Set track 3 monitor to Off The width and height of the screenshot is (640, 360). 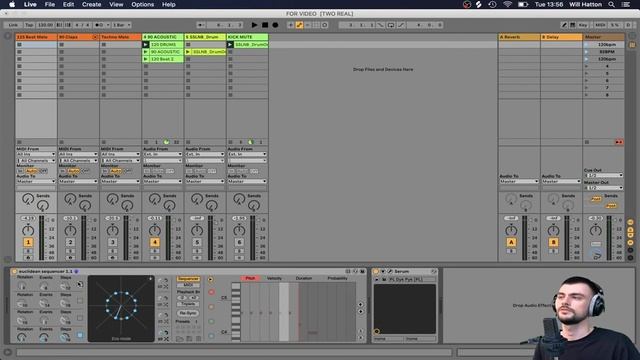click(x=127, y=171)
